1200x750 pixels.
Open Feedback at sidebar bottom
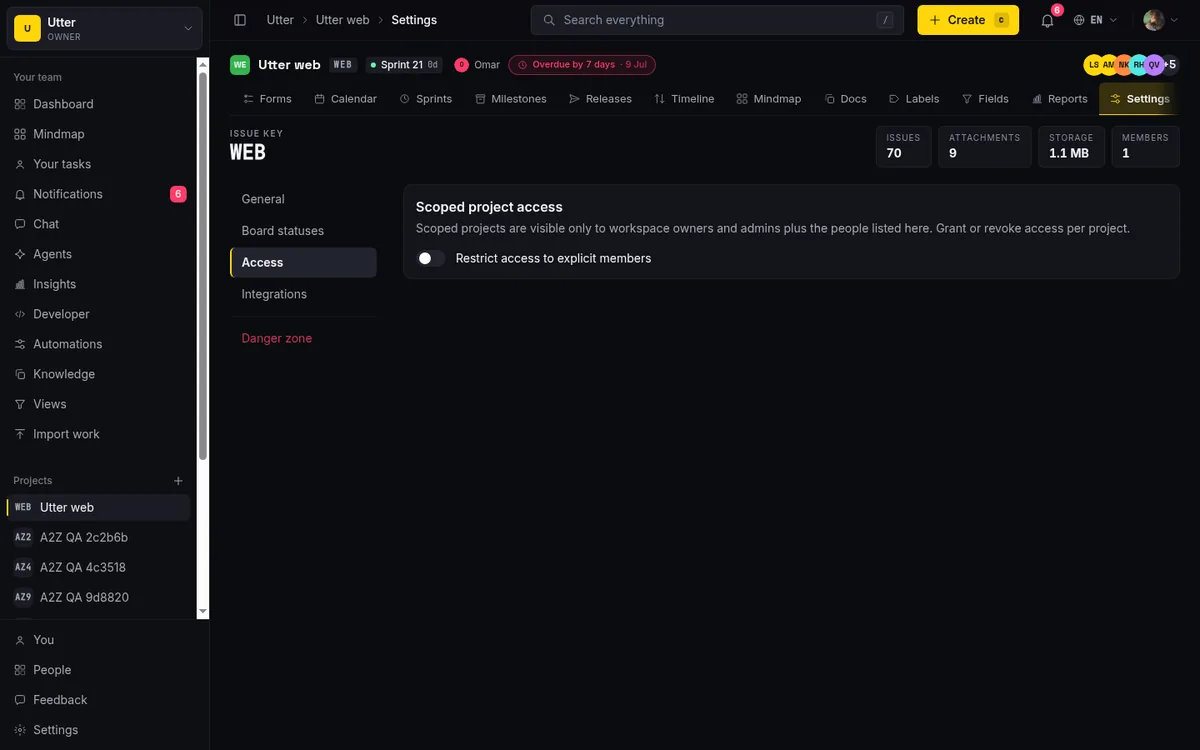(104, 700)
